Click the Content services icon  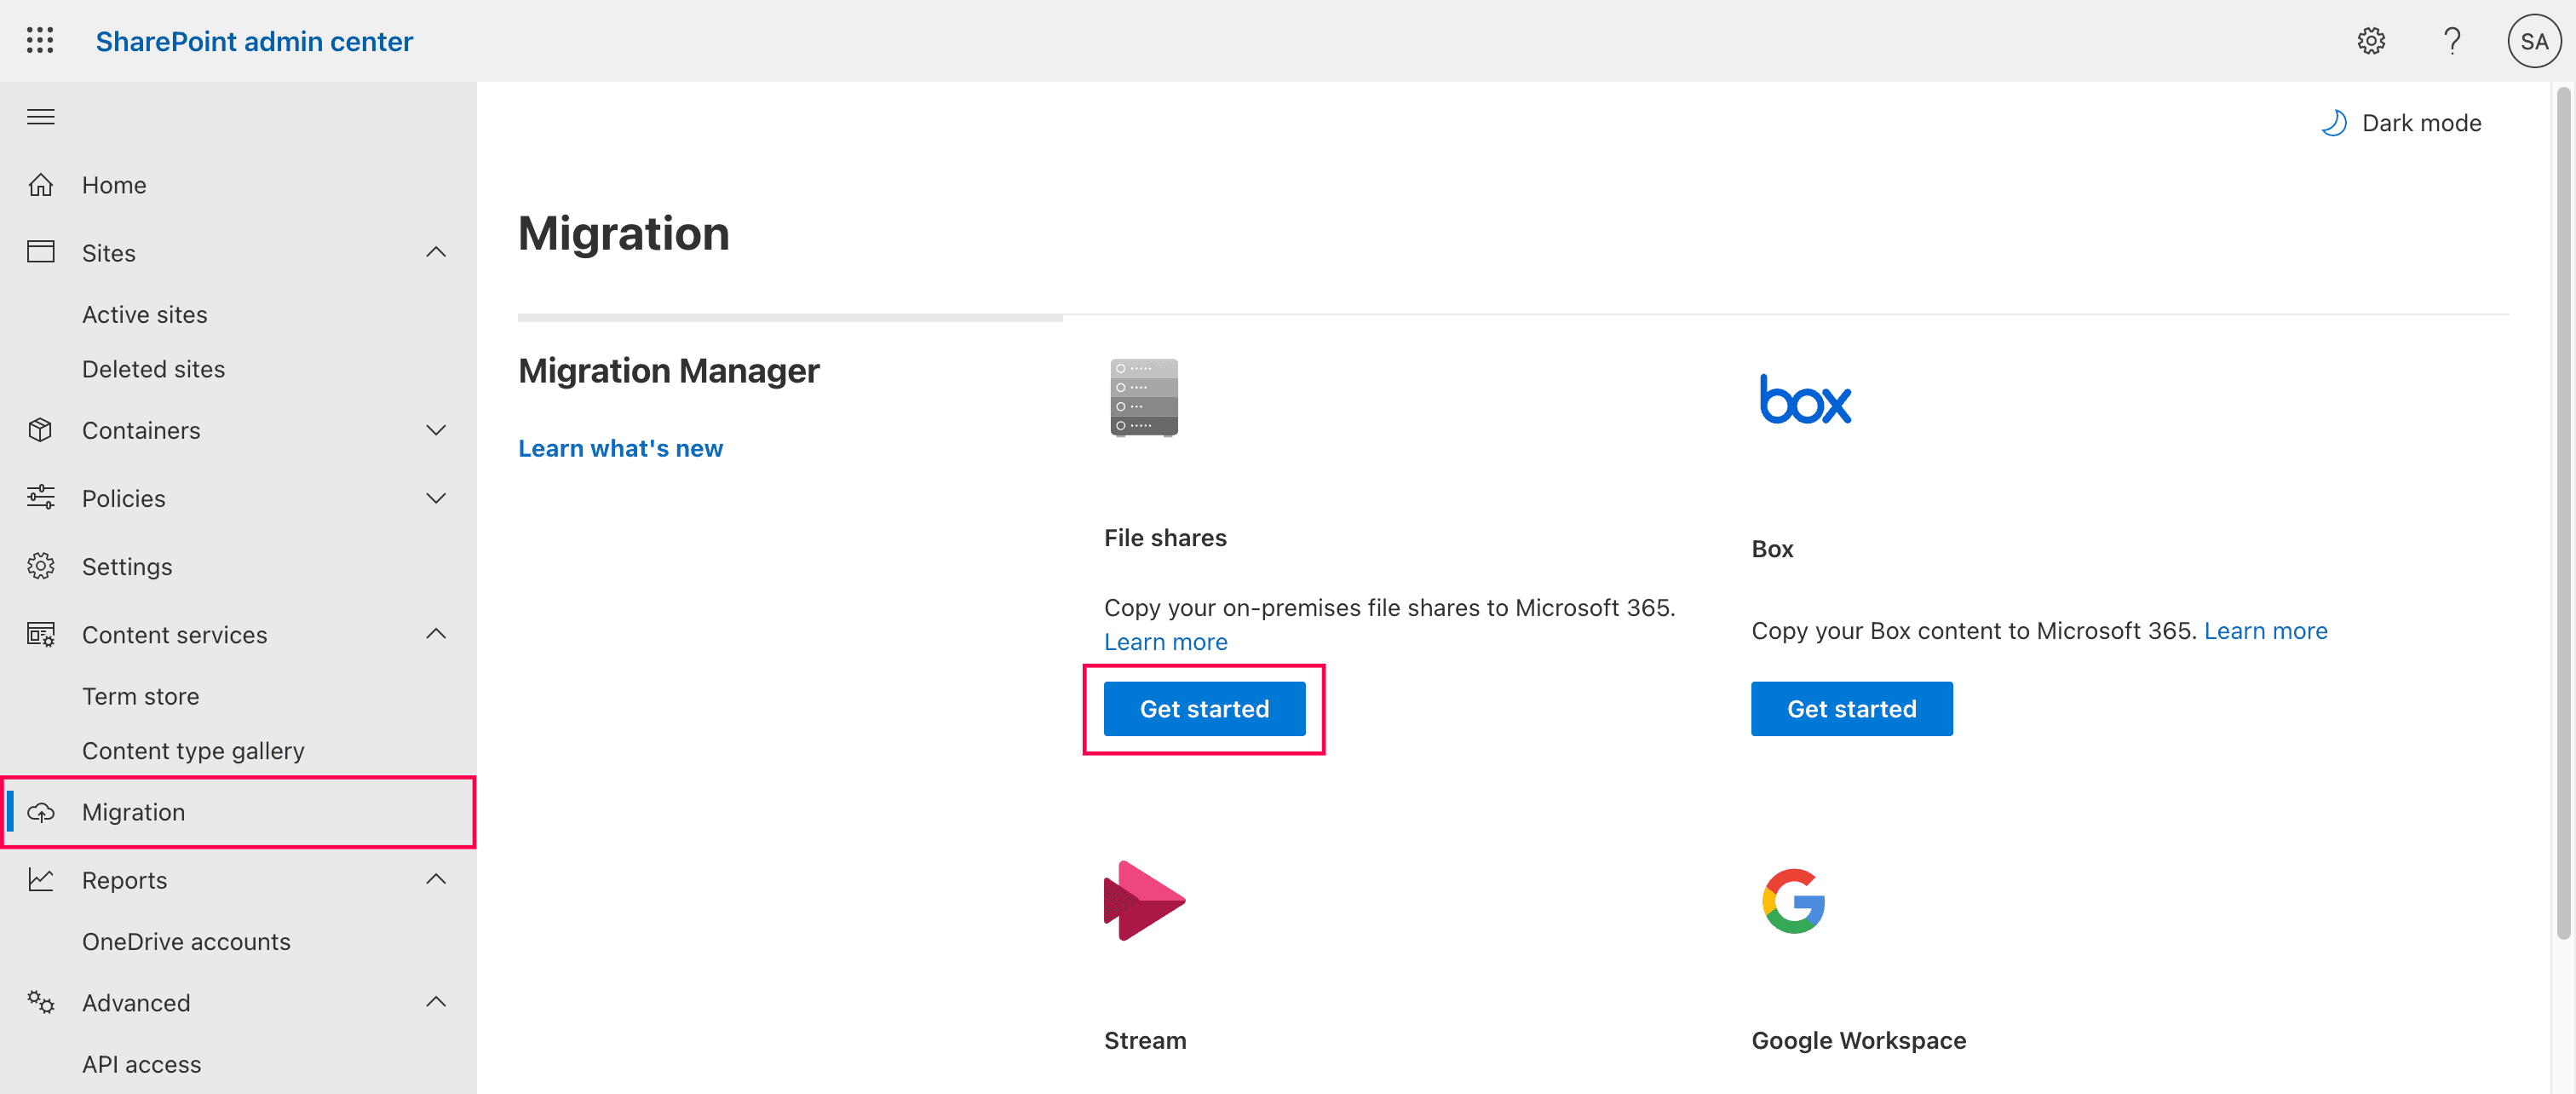point(41,634)
